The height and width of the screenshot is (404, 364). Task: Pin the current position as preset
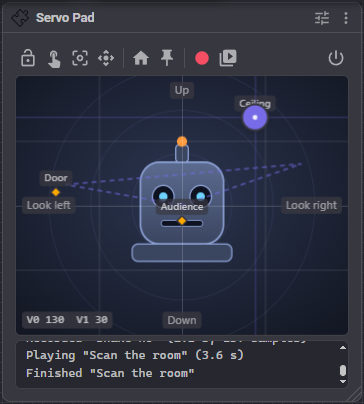167,58
